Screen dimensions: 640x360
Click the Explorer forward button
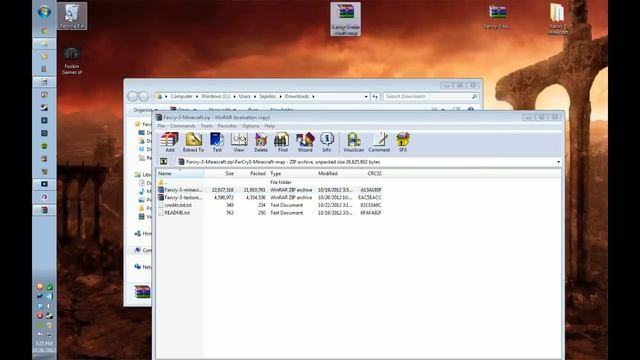pos(144,96)
